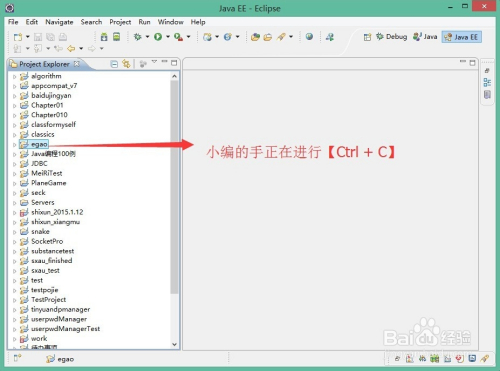Click the red status bar icon

[460, 359]
